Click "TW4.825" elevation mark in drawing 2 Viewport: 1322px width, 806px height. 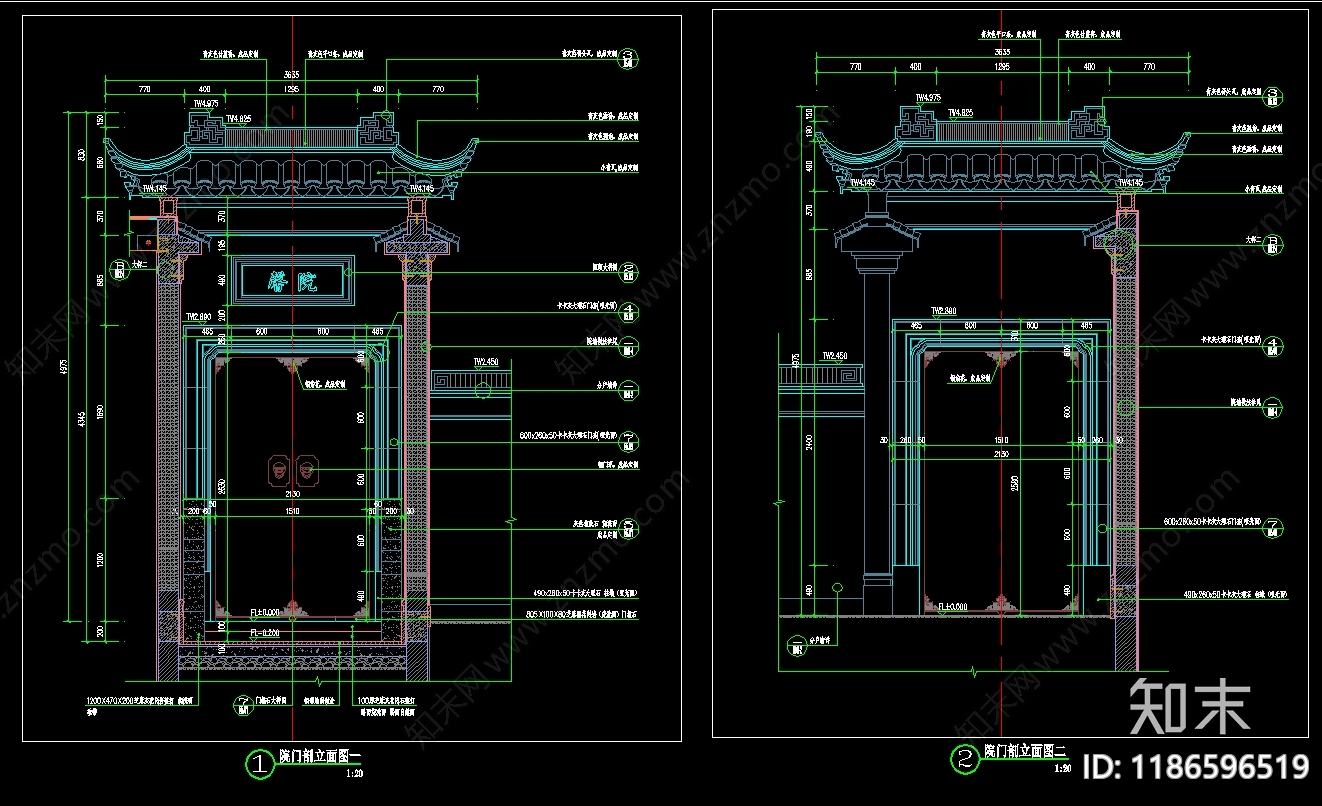[x=961, y=112]
